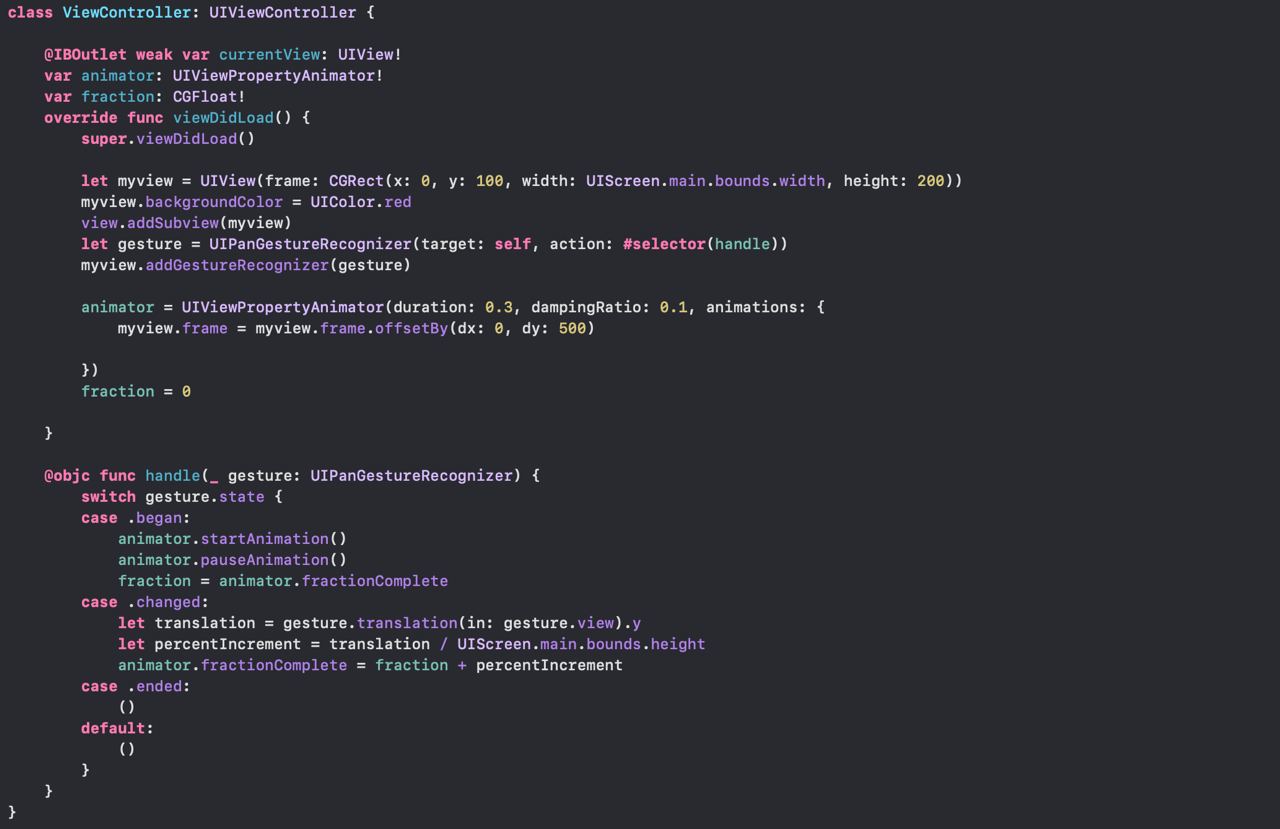Click 'handle' in the @objc func declaration
The image size is (1280, 829).
[173, 476]
